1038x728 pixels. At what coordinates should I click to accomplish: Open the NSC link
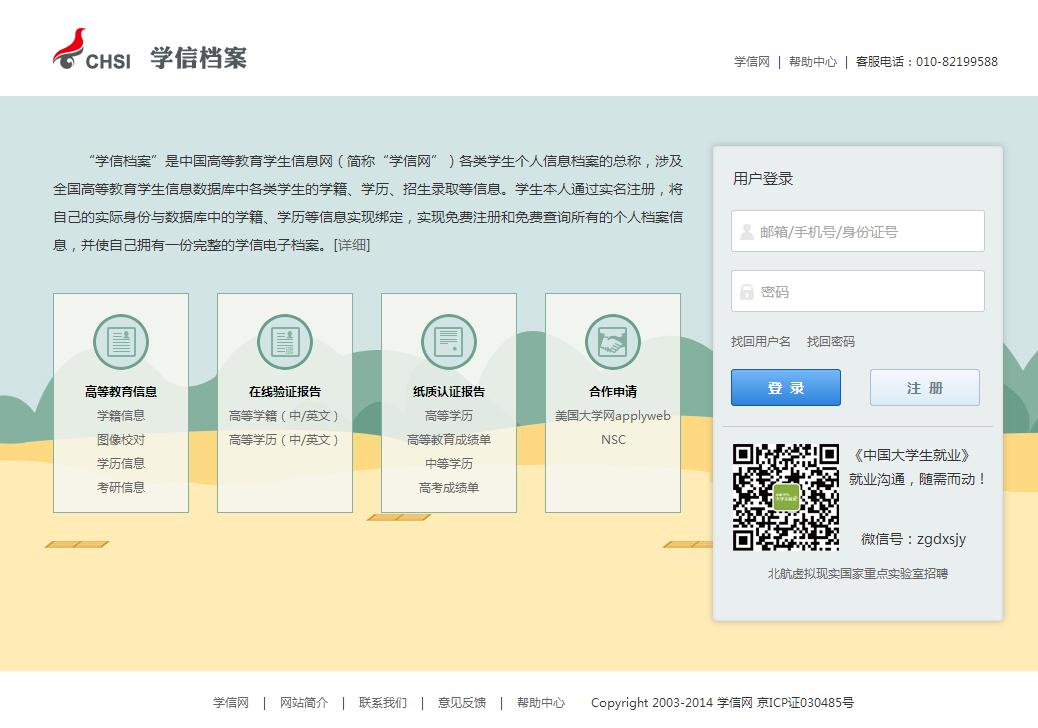pos(613,439)
